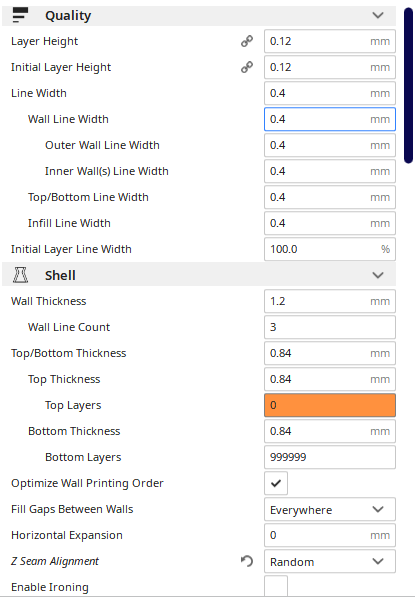
Task: Click the Shell section icon
Action: pos(20,275)
